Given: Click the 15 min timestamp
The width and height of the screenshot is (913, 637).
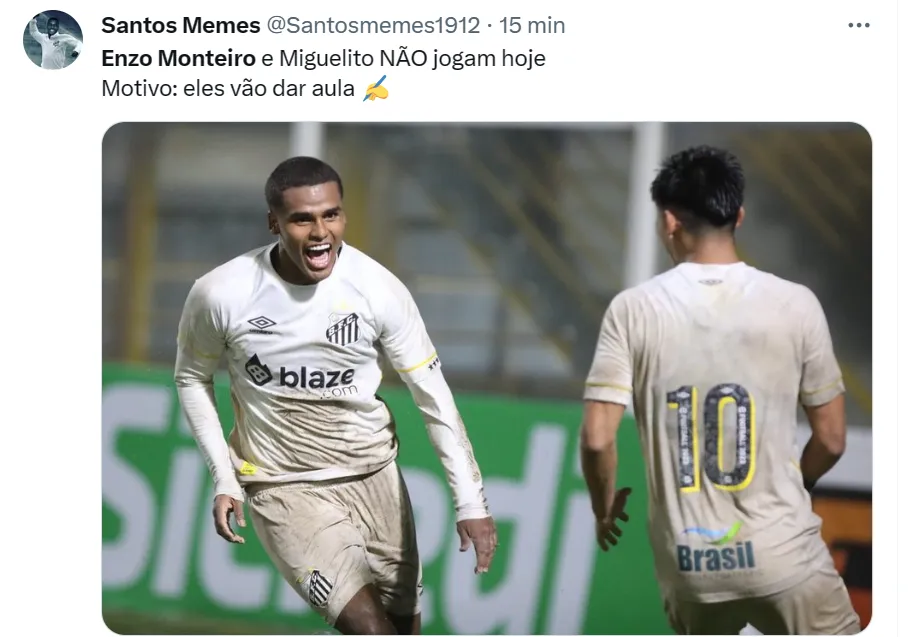Looking at the screenshot, I should click(532, 25).
